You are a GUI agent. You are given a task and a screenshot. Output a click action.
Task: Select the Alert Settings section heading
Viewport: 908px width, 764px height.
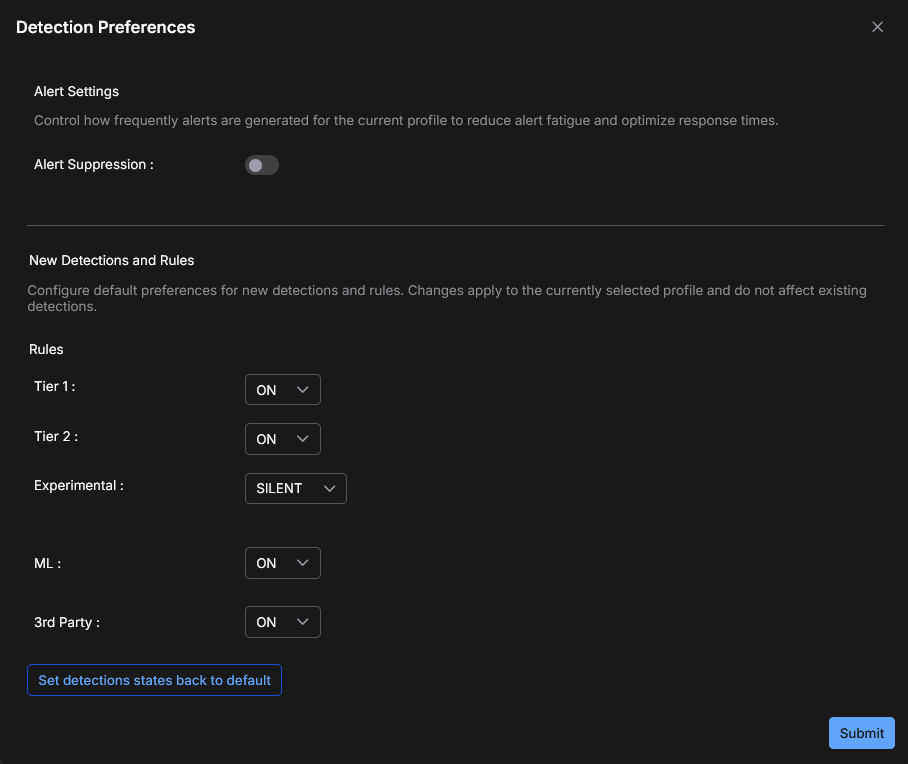click(x=76, y=92)
